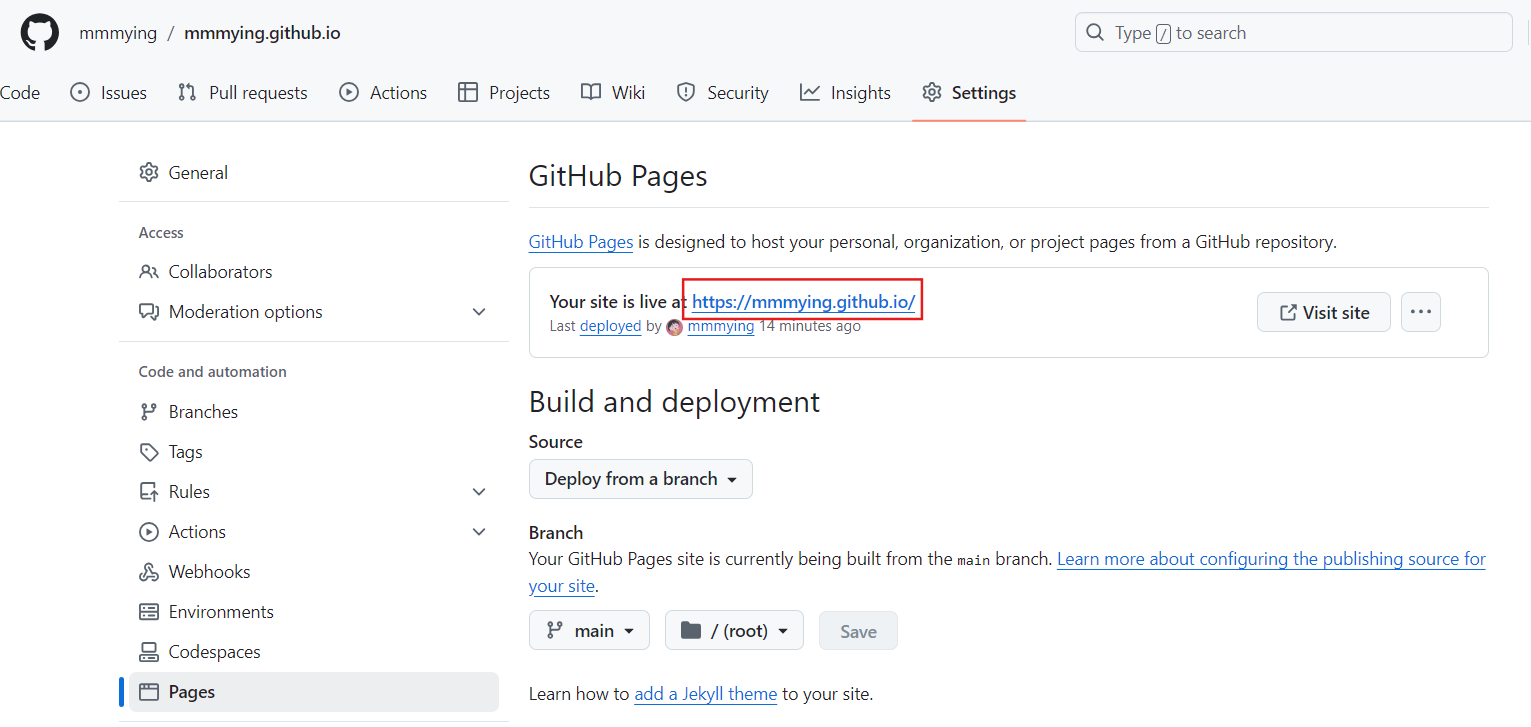Open Codespaces in sidebar
This screenshot has width=1531, height=727.
click(x=314, y=652)
